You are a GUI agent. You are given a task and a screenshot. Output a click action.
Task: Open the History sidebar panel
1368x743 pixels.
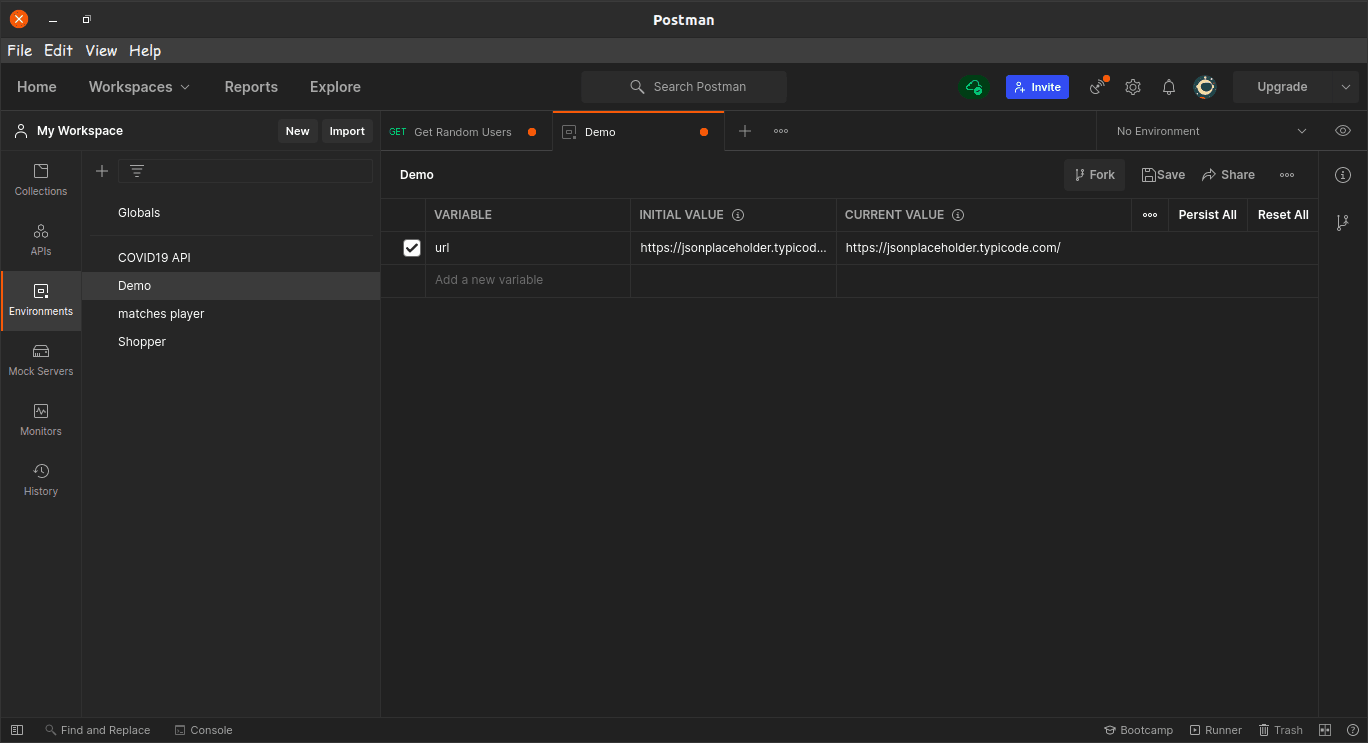41,480
